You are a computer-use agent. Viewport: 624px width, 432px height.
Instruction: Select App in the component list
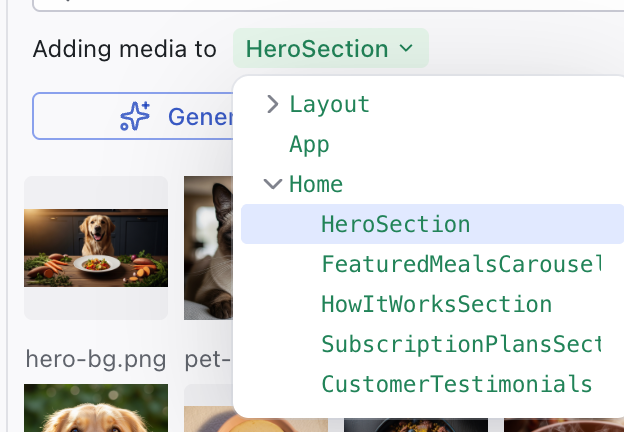[309, 144]
